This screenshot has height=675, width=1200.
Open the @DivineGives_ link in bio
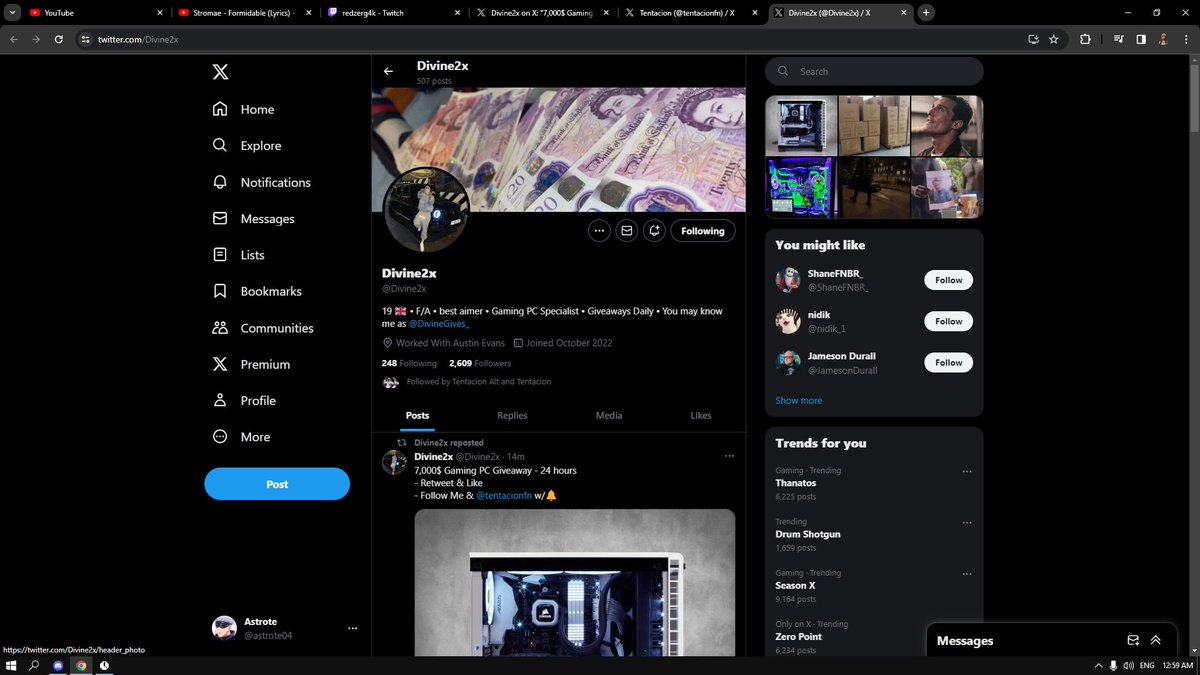439,324
